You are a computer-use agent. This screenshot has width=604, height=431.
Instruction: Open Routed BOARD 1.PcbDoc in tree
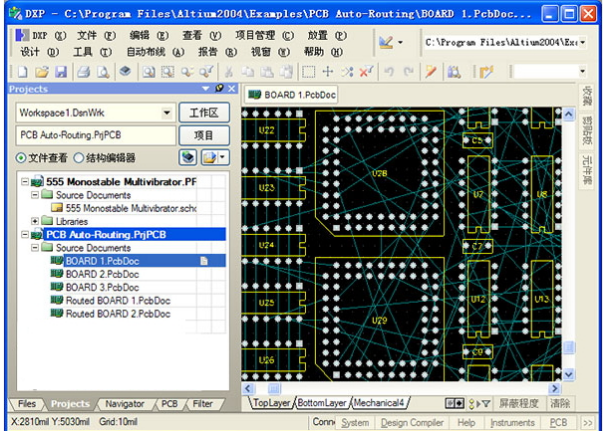118,300
